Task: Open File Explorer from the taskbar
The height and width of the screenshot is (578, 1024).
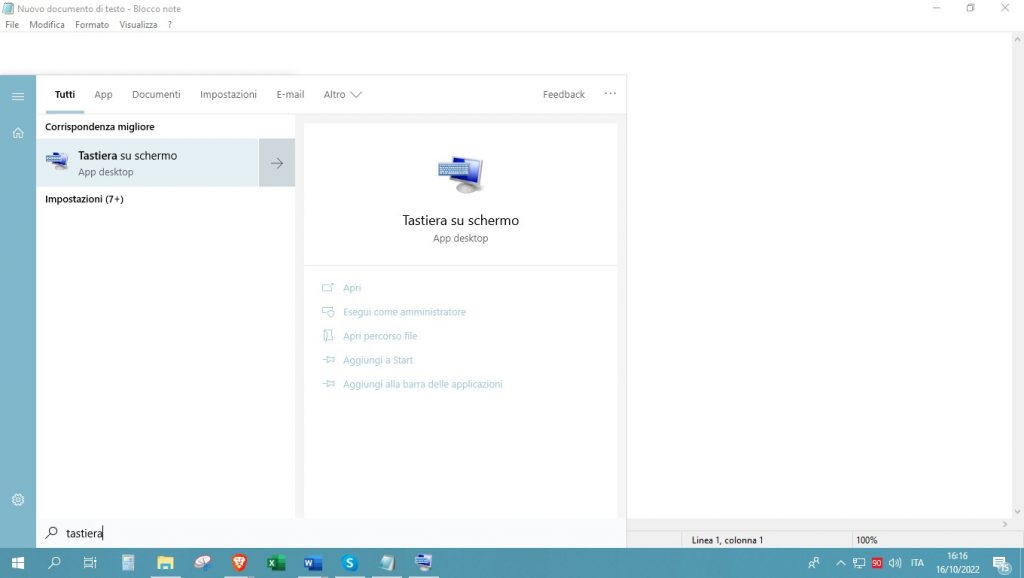Action: tap(165, 563)
